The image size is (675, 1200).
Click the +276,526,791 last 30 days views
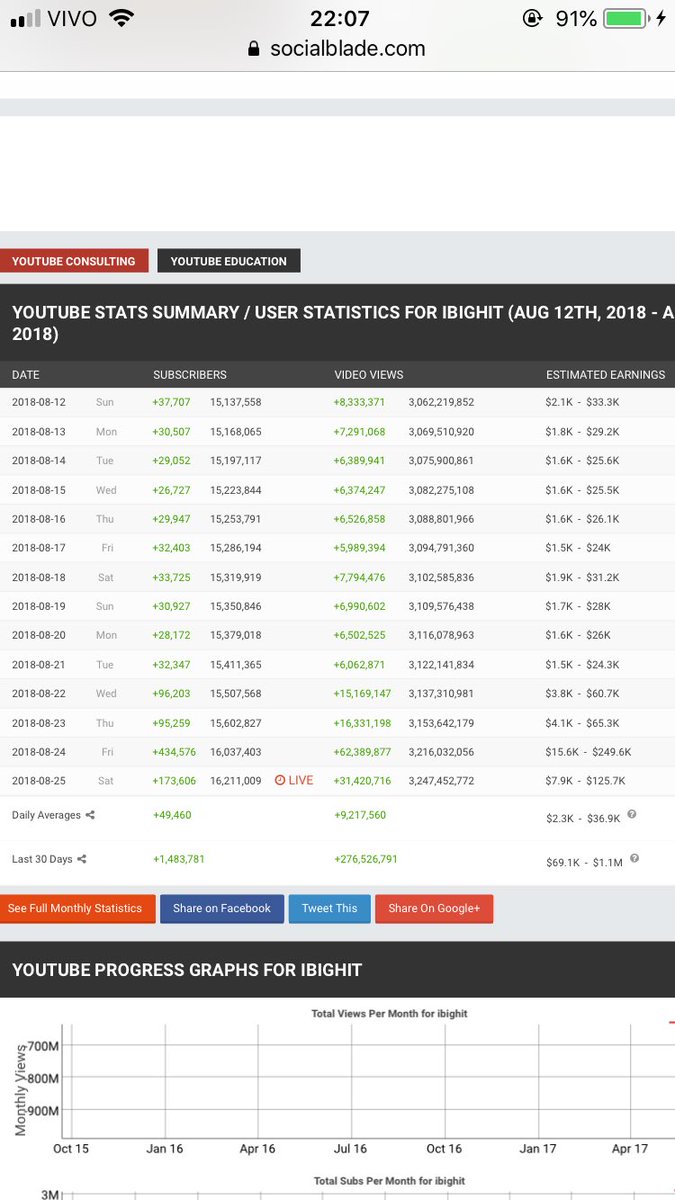click(366, 859)
